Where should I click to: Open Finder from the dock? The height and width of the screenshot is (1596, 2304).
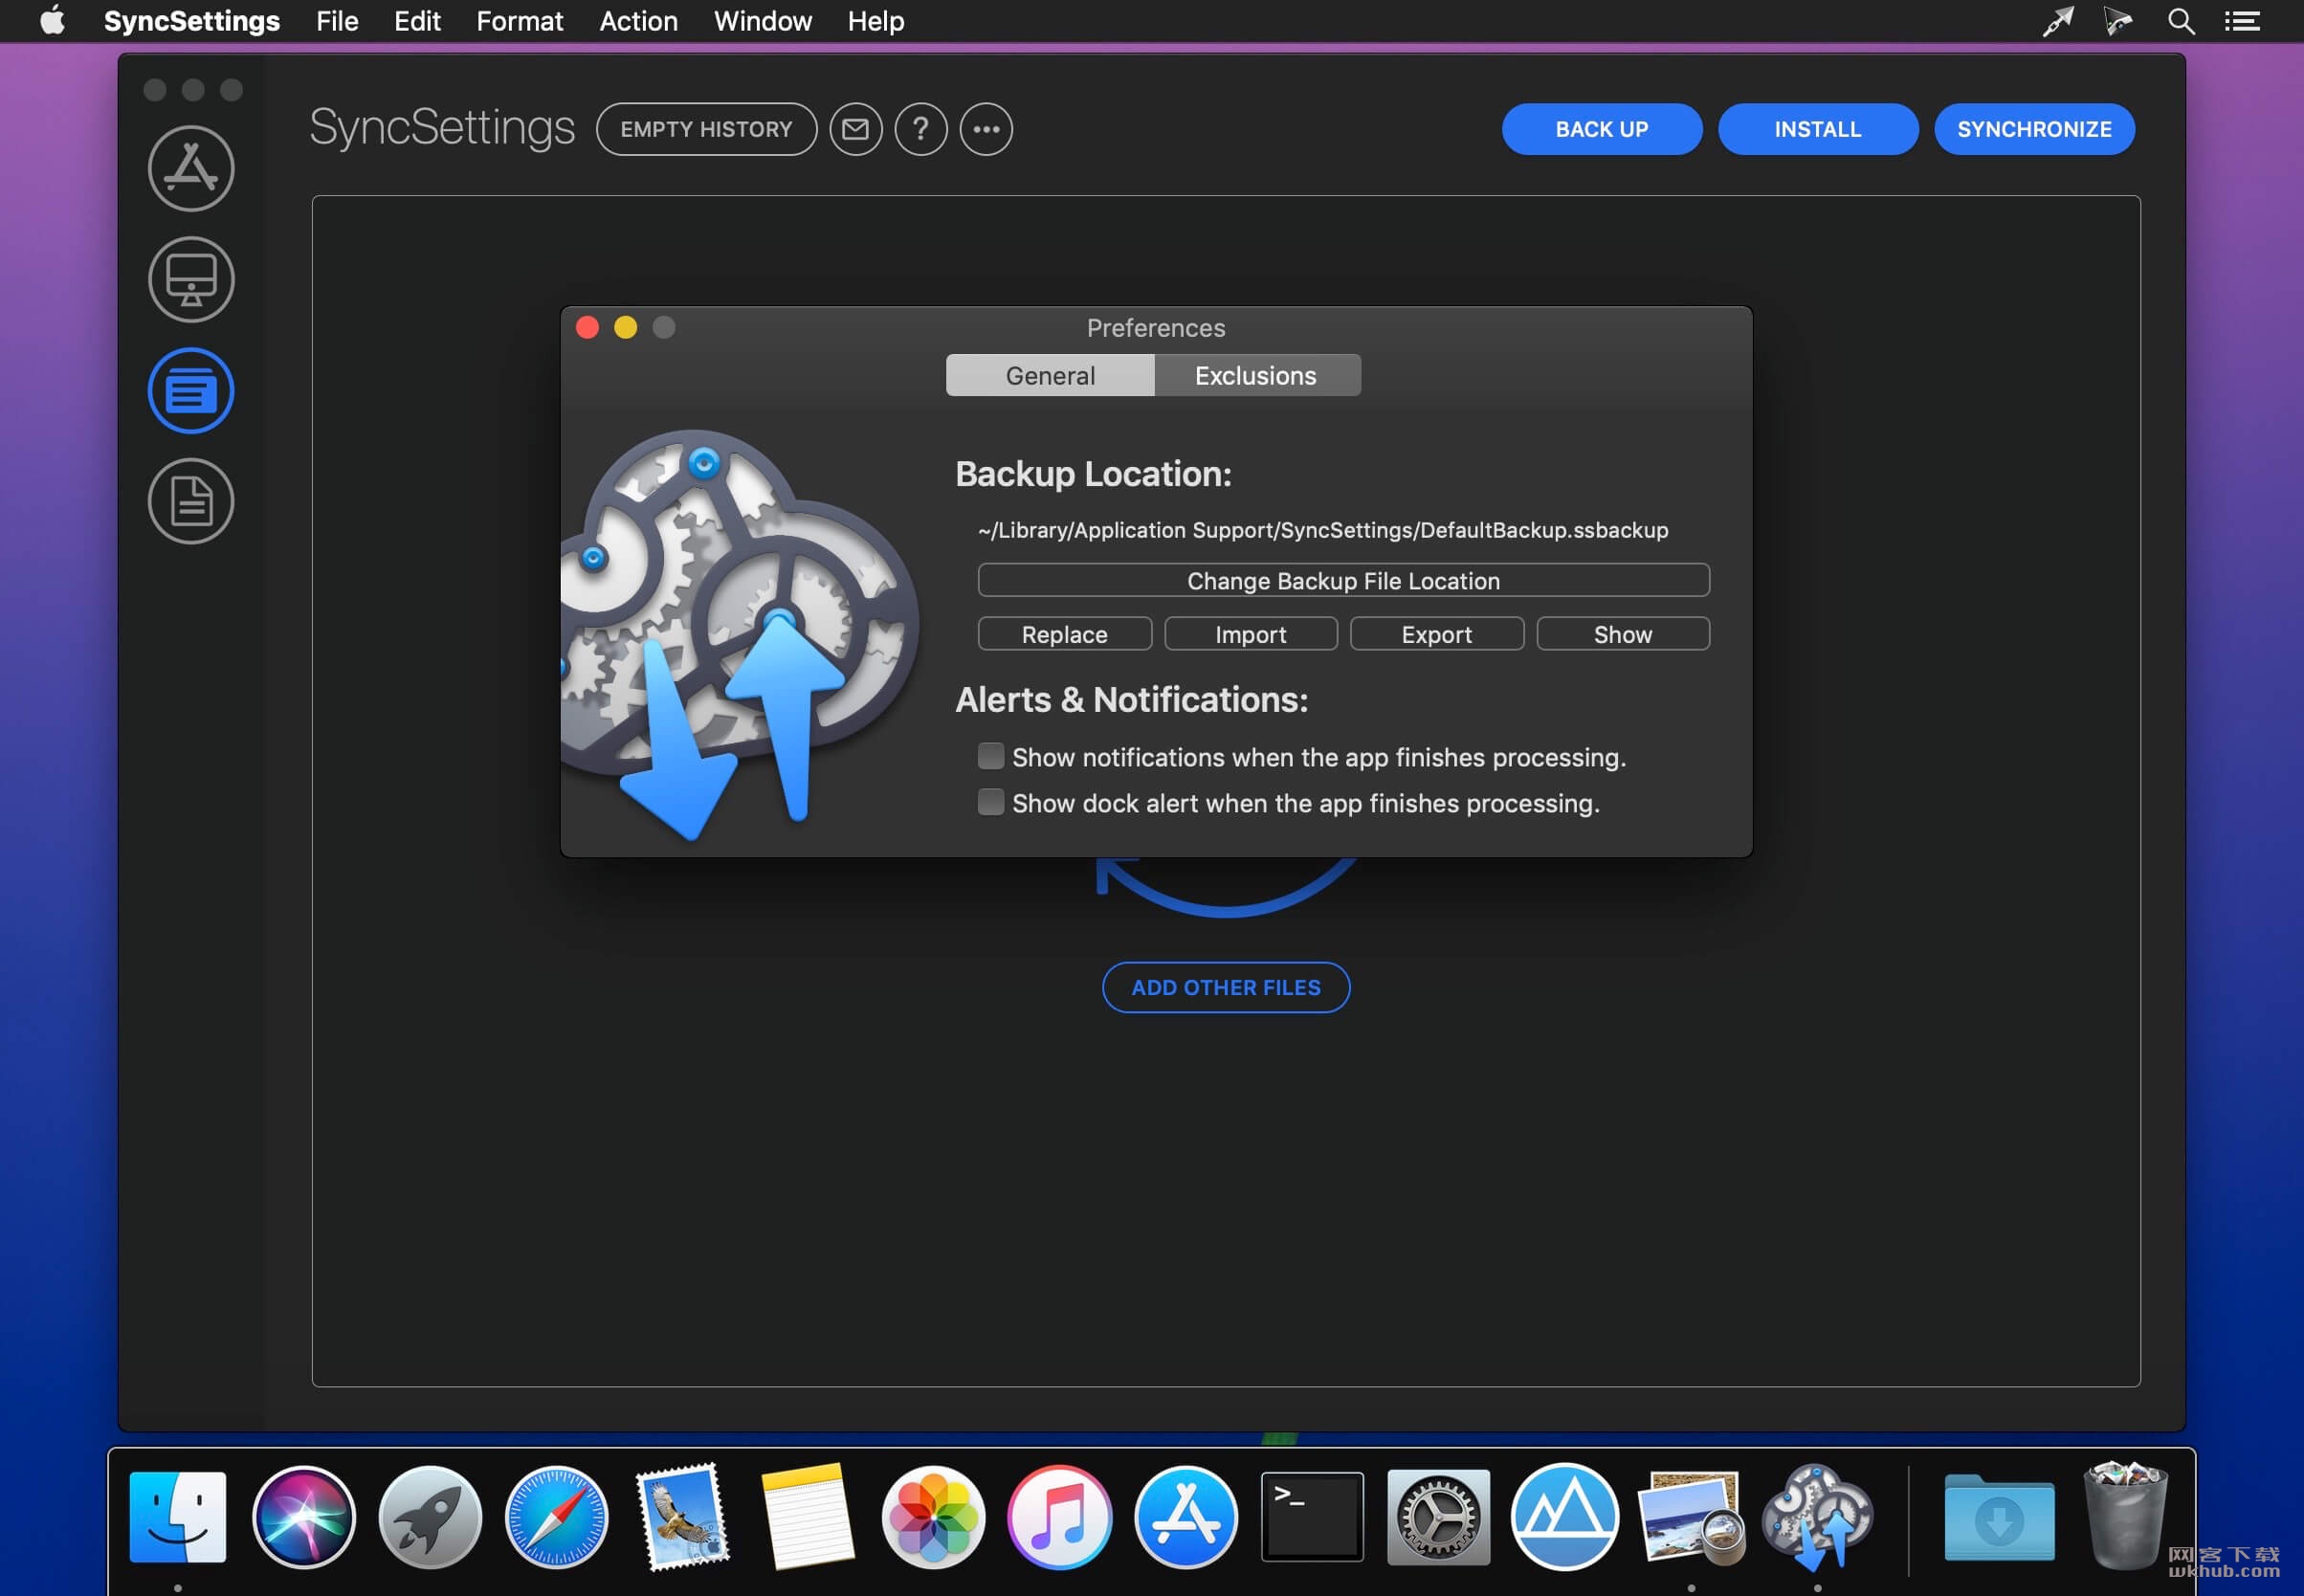tap(178, 1516)
